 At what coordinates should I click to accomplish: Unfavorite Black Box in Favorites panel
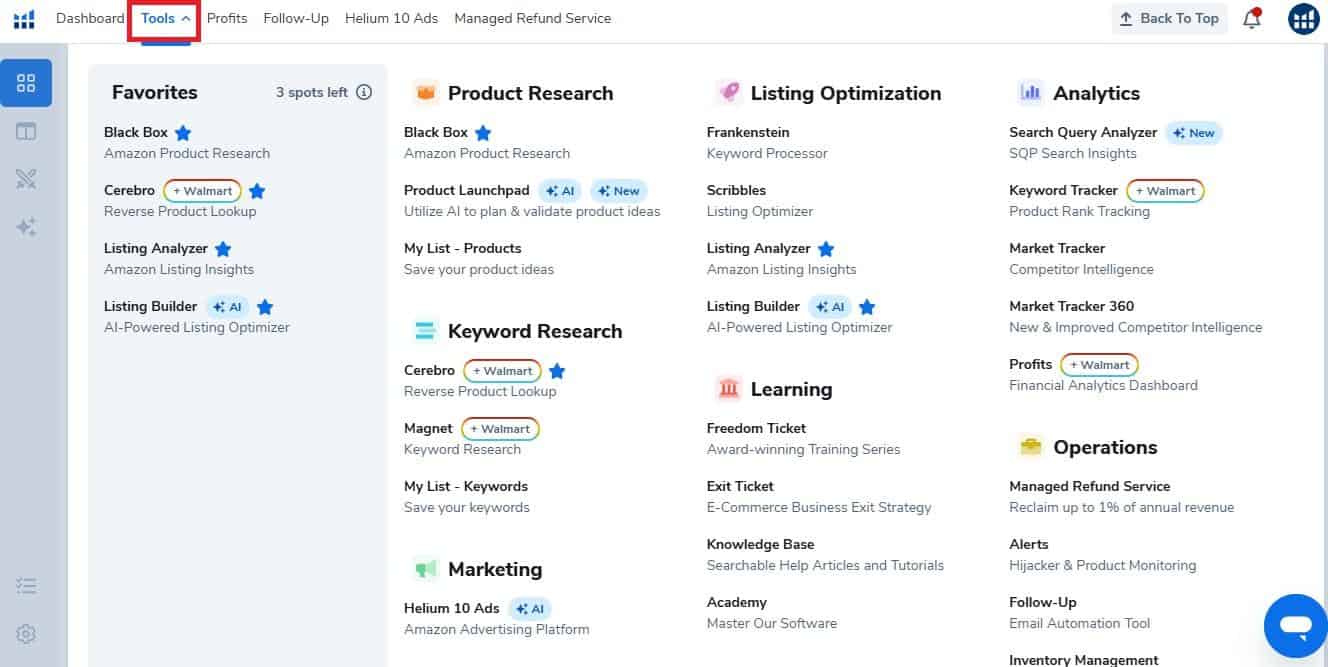pos(183,133)
